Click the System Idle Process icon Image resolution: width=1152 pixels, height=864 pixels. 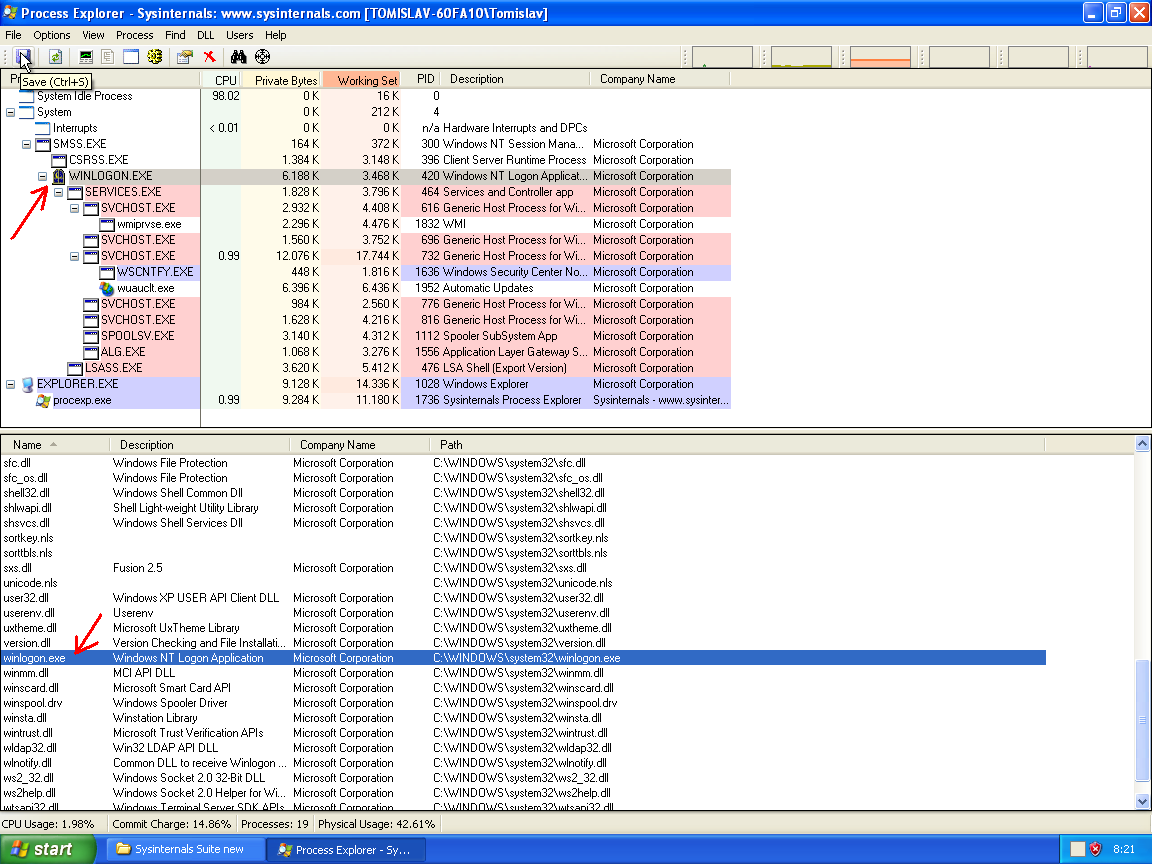coord(26,96)
